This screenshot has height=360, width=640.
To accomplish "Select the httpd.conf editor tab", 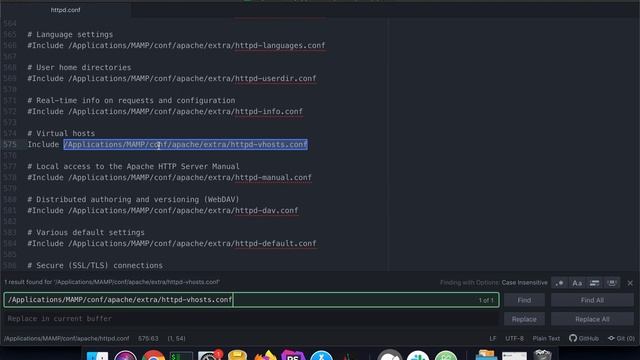I will click(x=65, y=10).
